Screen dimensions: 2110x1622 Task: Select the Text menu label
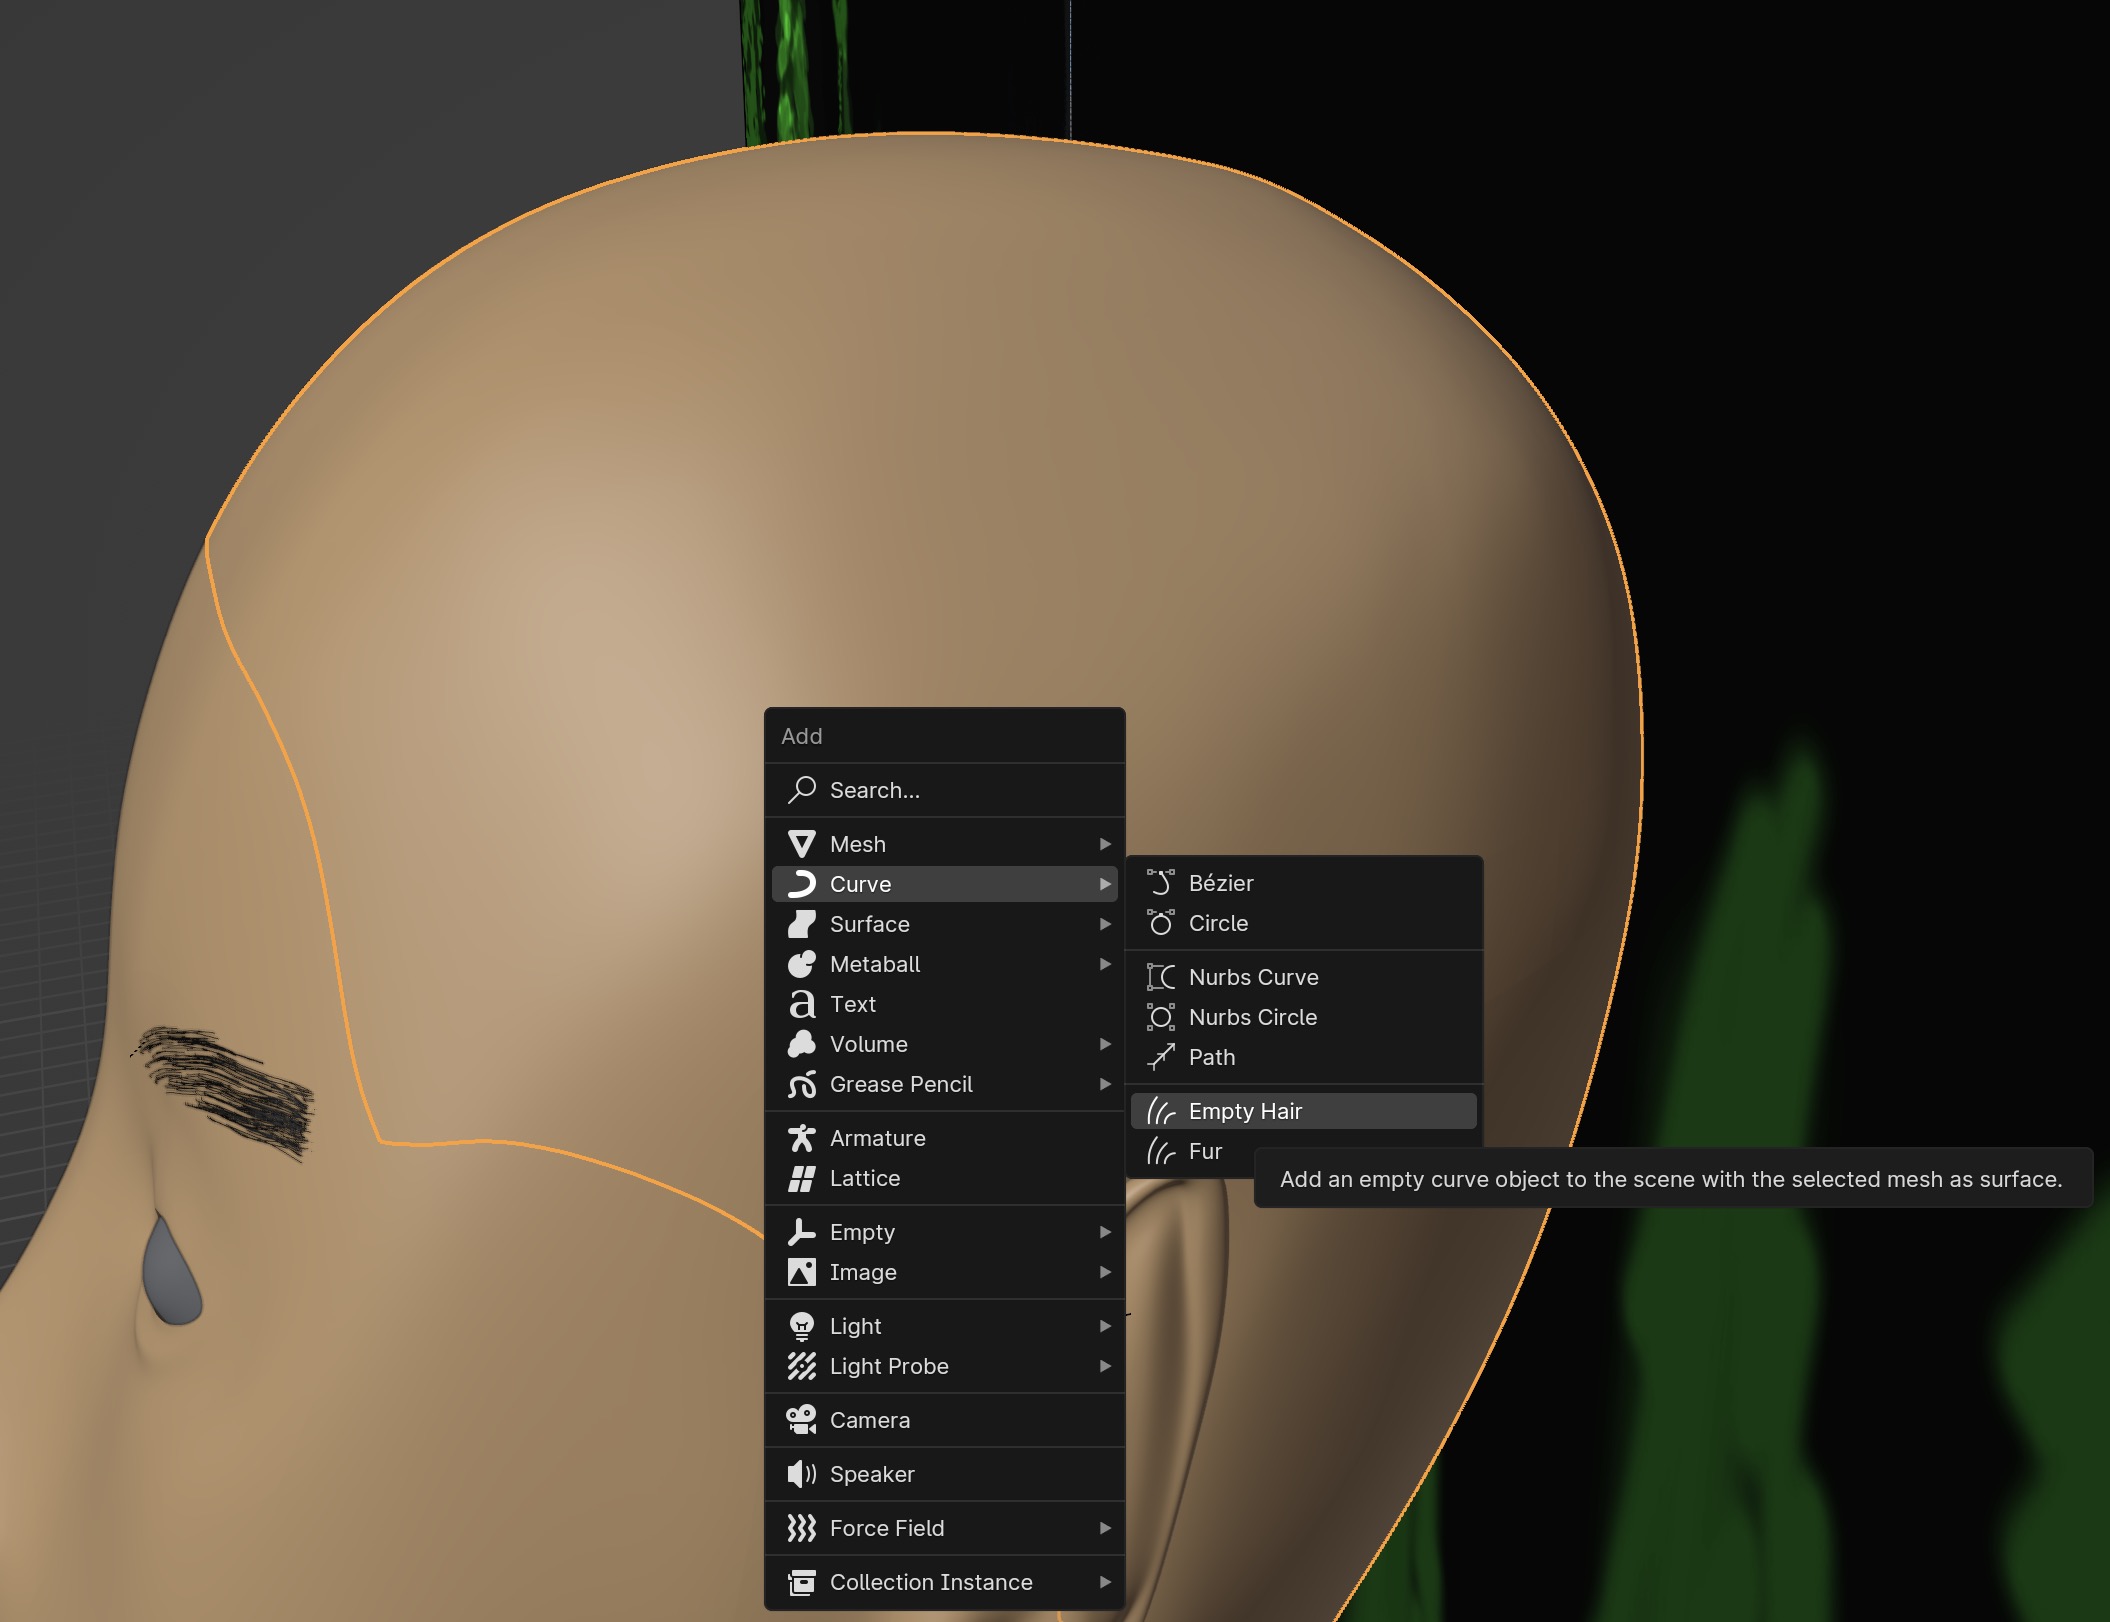(853, 1004)
